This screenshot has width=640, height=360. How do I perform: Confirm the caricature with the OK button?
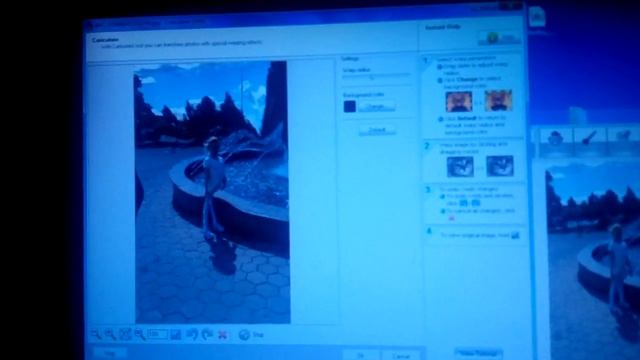pos(361,356)
